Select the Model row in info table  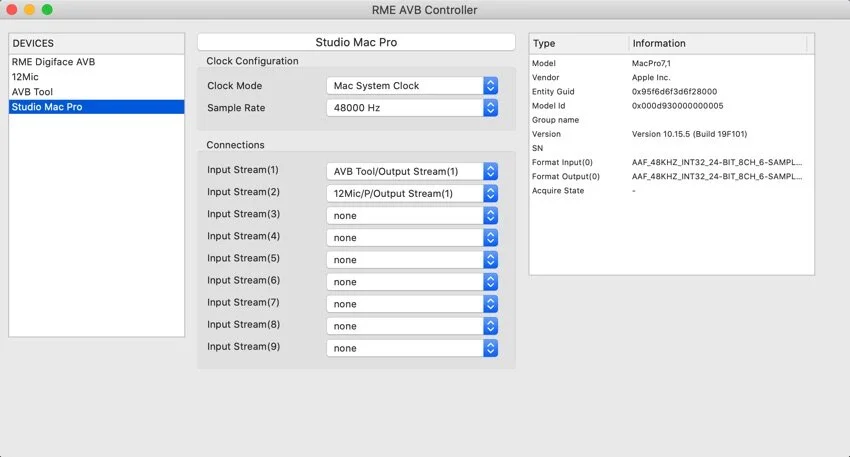coord(672,63)
